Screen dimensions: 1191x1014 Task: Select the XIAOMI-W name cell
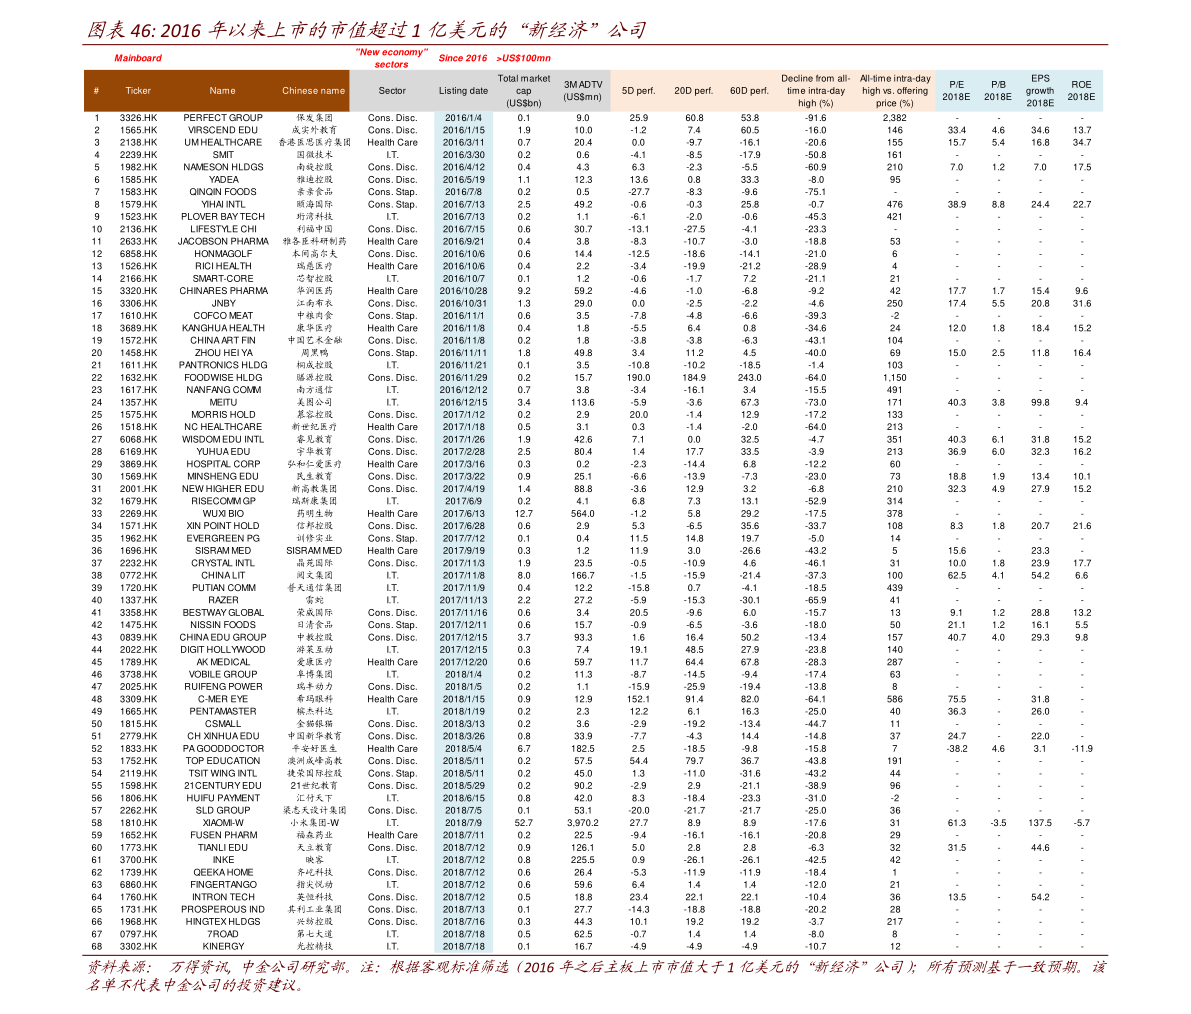pos(223,823)
